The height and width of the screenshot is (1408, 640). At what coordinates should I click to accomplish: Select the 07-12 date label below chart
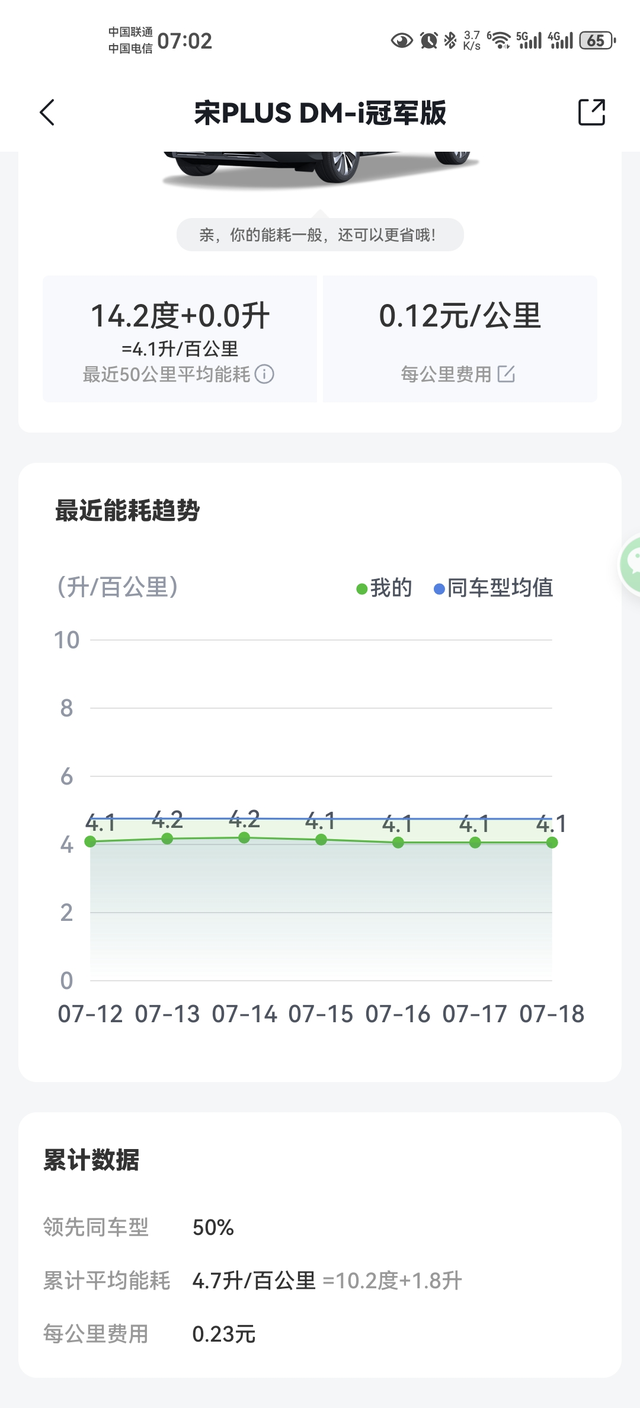(x=91, y=1013)
